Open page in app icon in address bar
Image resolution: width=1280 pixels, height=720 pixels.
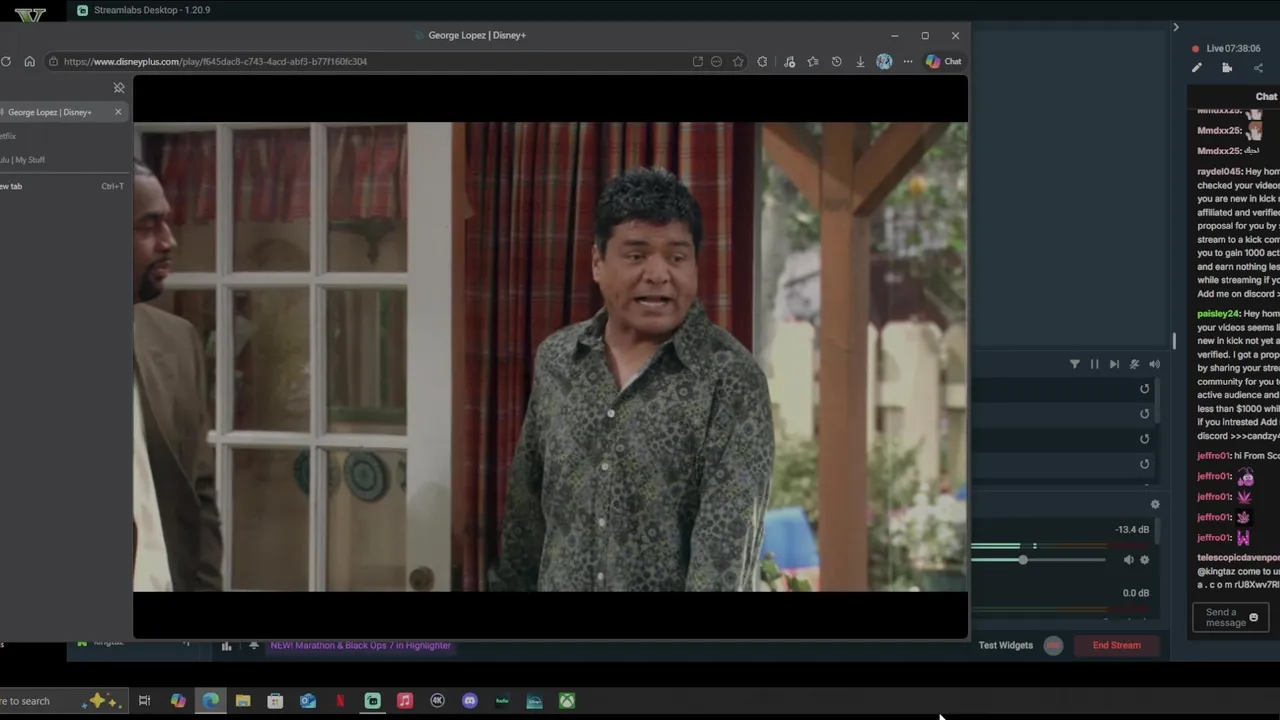(697, 62)
